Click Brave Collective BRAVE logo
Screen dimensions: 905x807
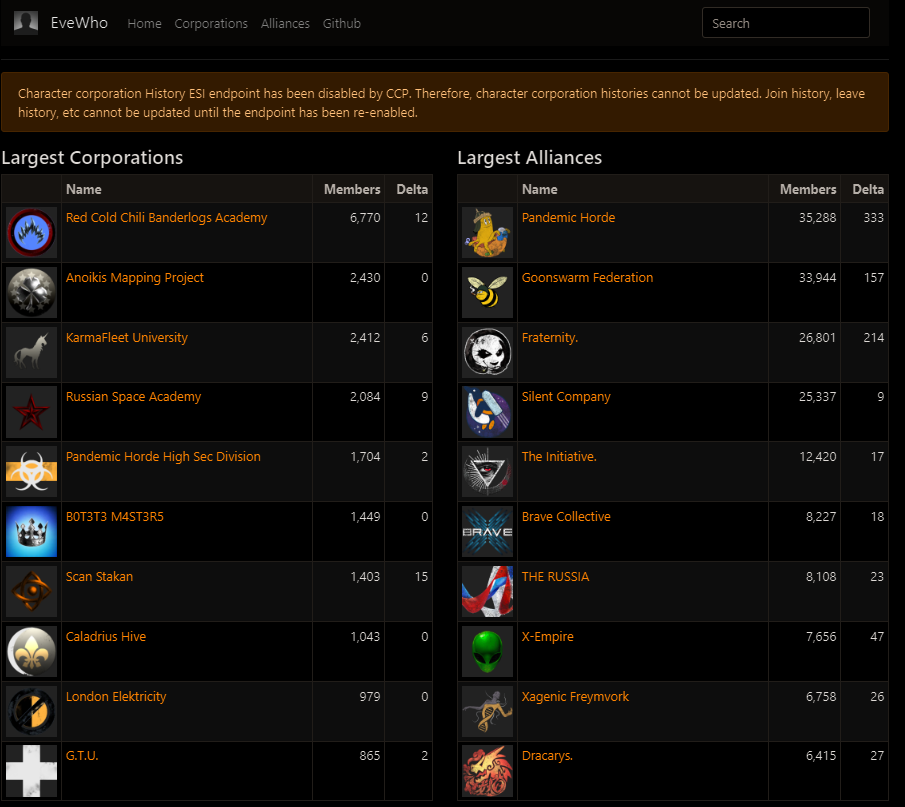[488, 532]
